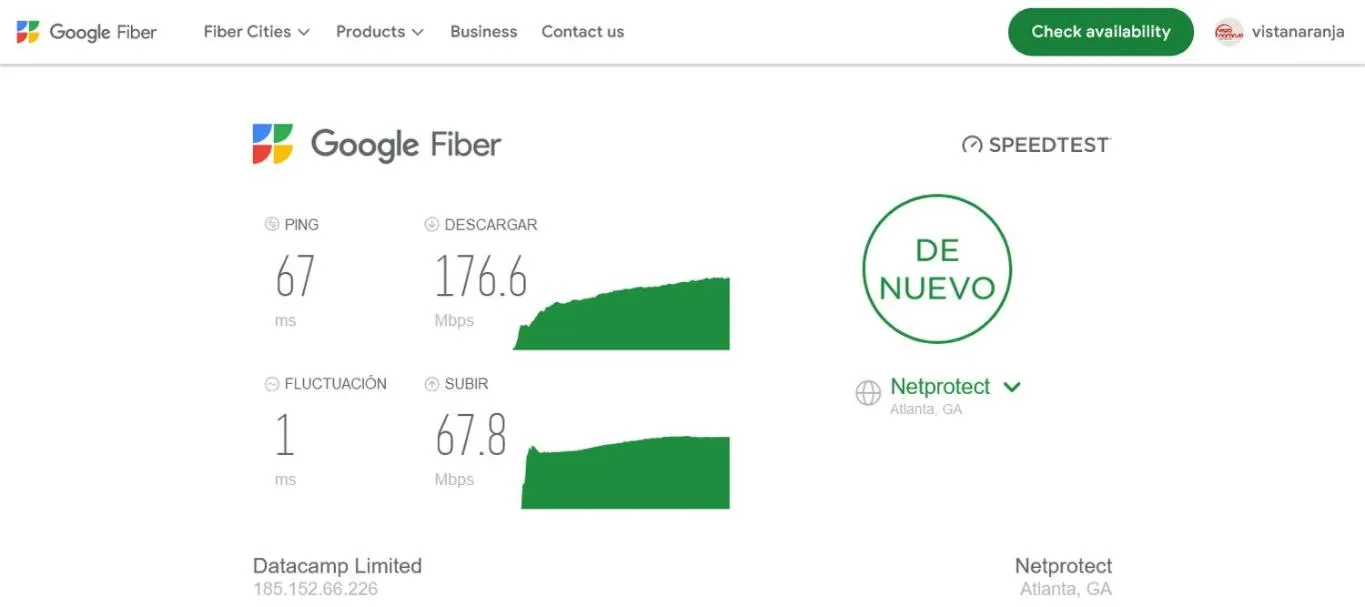
Task: Click the Google Fiber logo in navbar
Action: point(87,32)
